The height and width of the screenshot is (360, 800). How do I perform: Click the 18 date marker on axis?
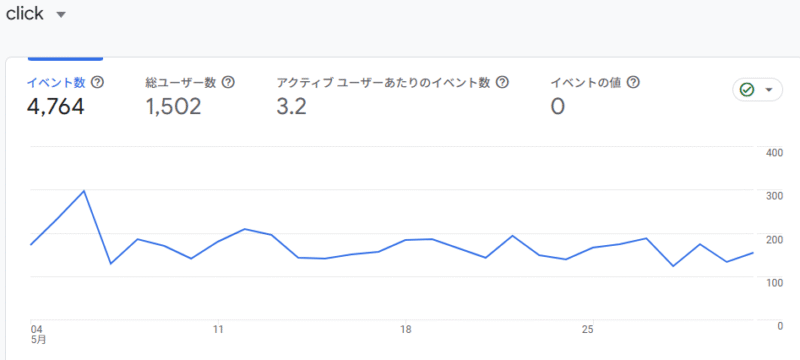(x=406, y=329)
